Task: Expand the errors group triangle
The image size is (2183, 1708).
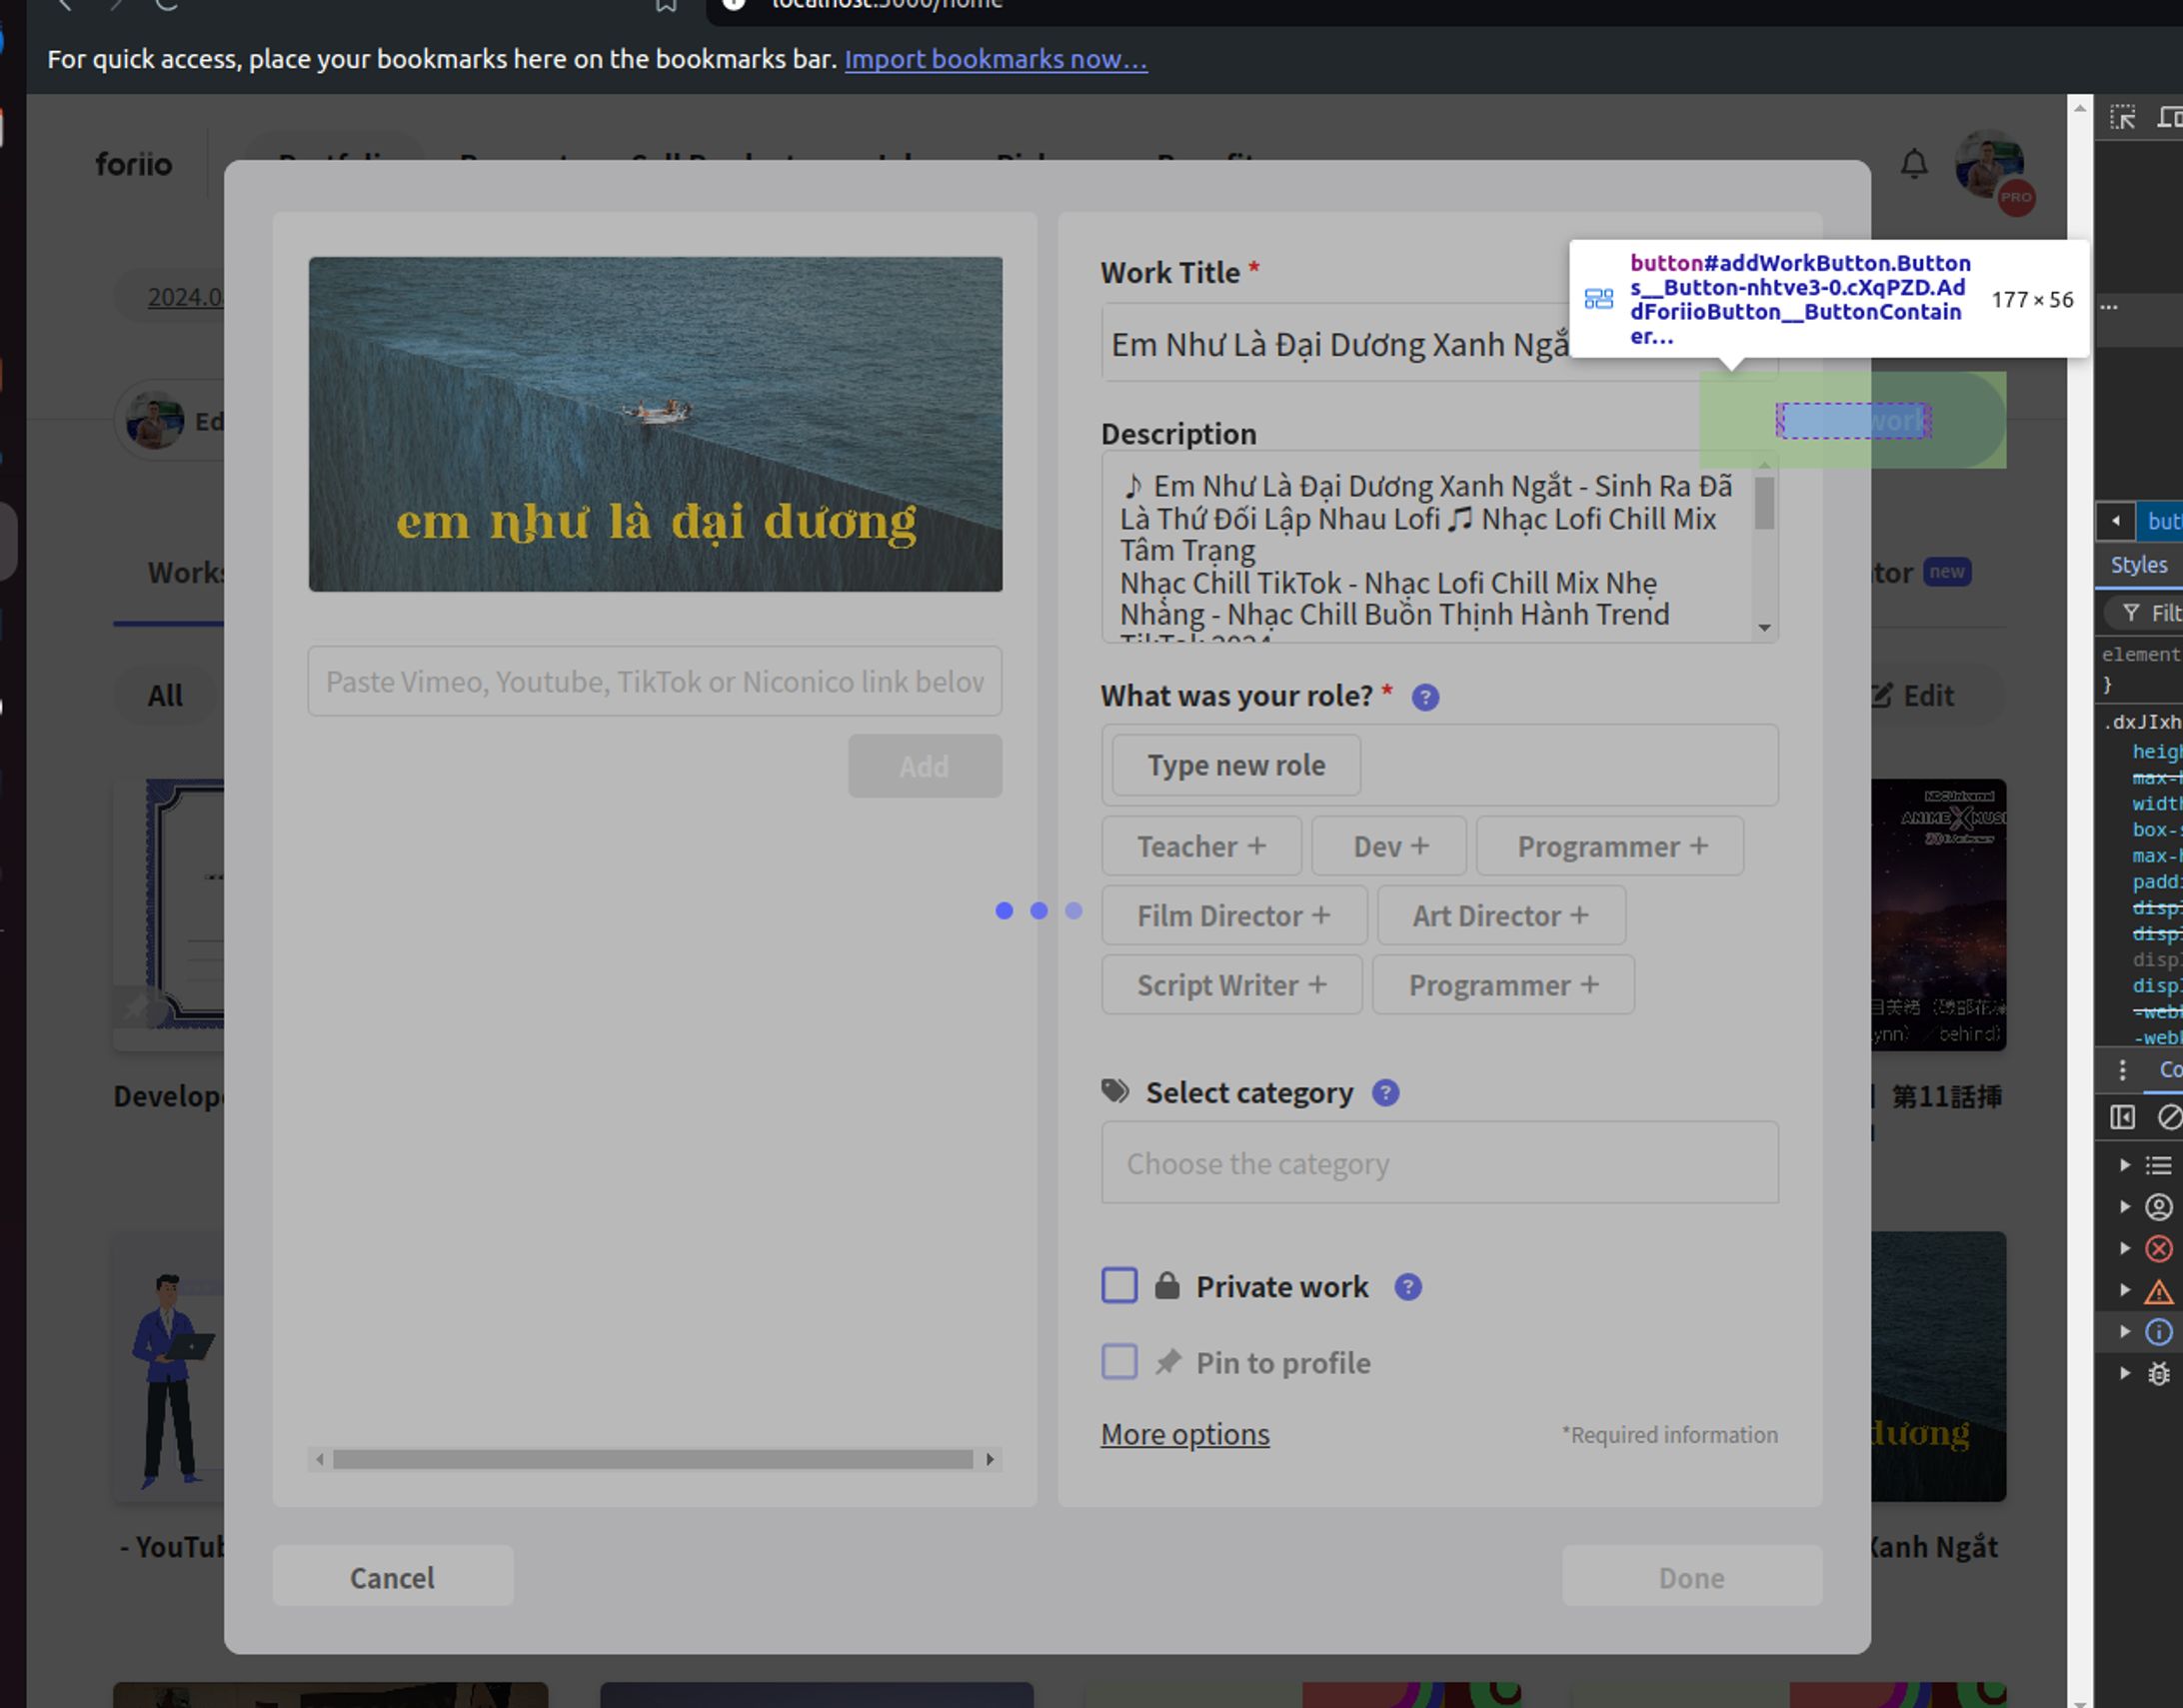Action: point(2125,1249)
